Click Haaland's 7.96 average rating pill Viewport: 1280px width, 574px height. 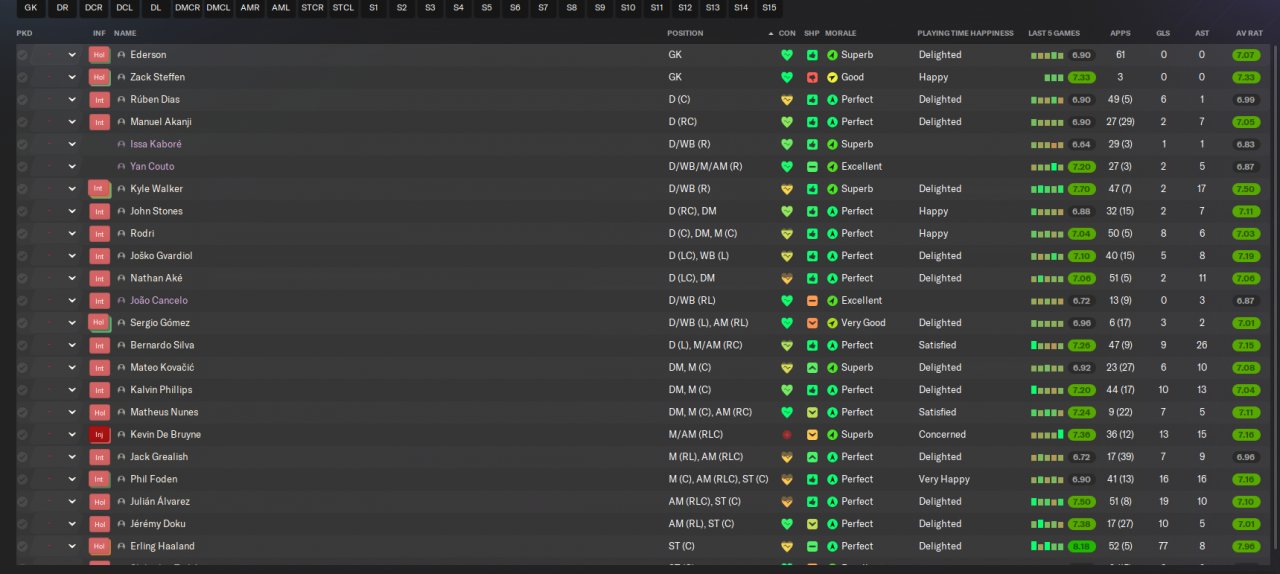tap(1246, 547)
